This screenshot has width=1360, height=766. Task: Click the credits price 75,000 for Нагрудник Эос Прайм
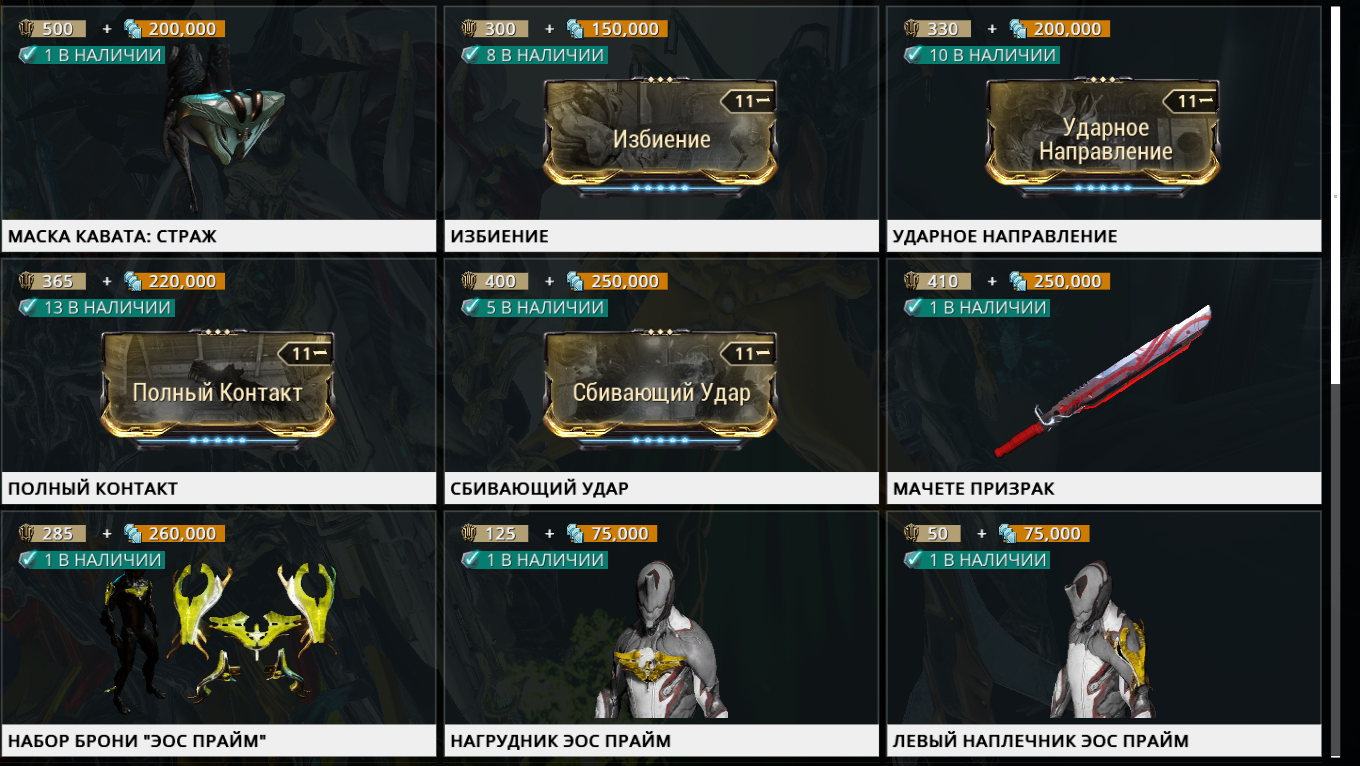coord(620,534)
